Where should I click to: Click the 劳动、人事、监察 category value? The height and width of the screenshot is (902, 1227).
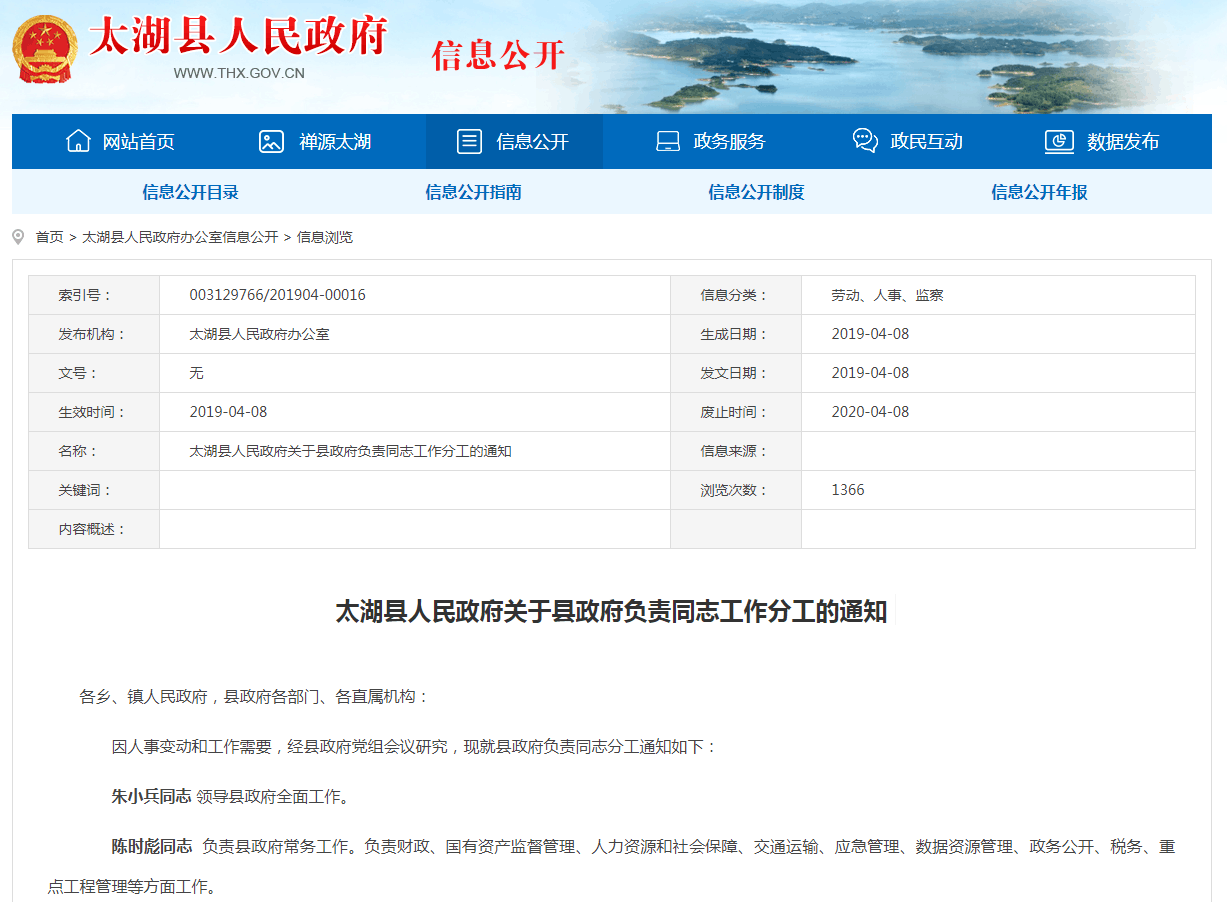pyautogui.click(x=887, y=295)
